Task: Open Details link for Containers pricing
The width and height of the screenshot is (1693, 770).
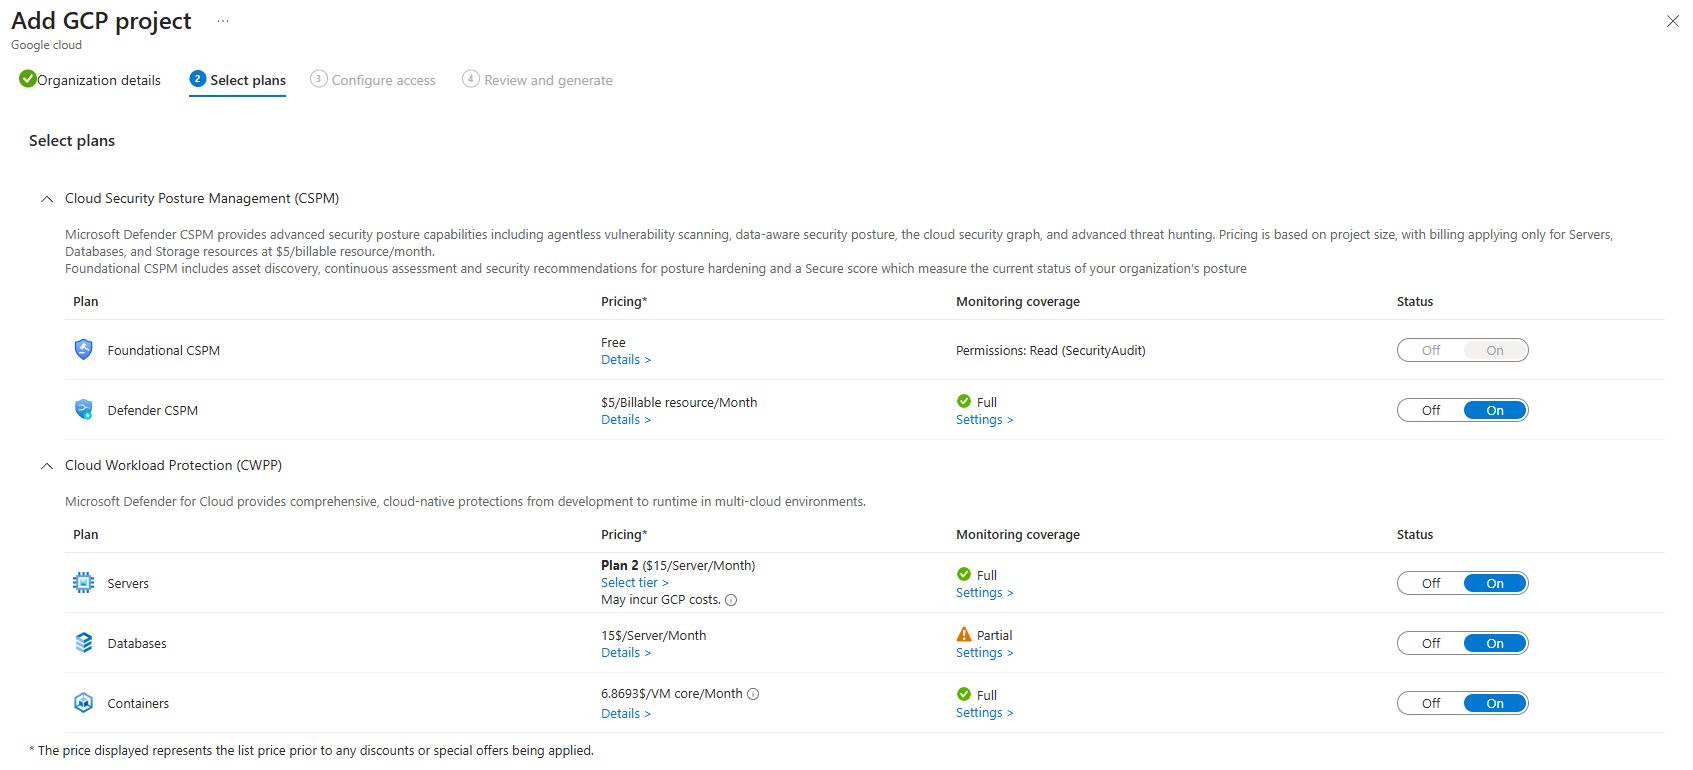Action: (x=626, y=714)
